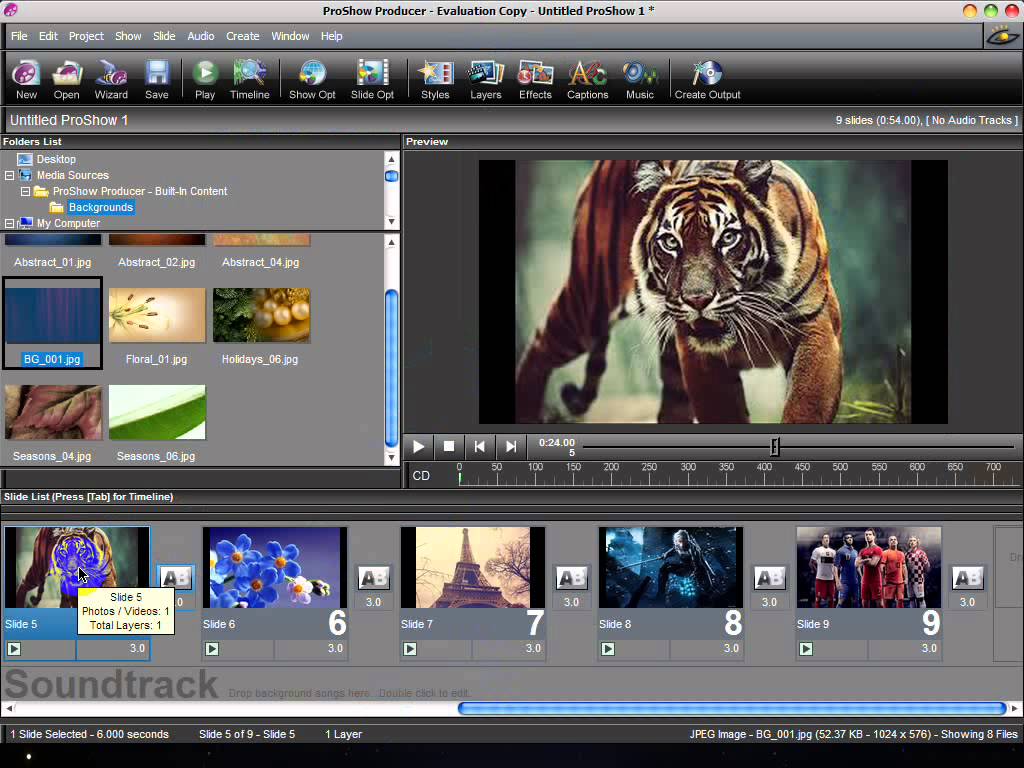This screenshot has width=1024, height=768.
Task: Save the show using Save icon
Action: click(x=157, y=80)
